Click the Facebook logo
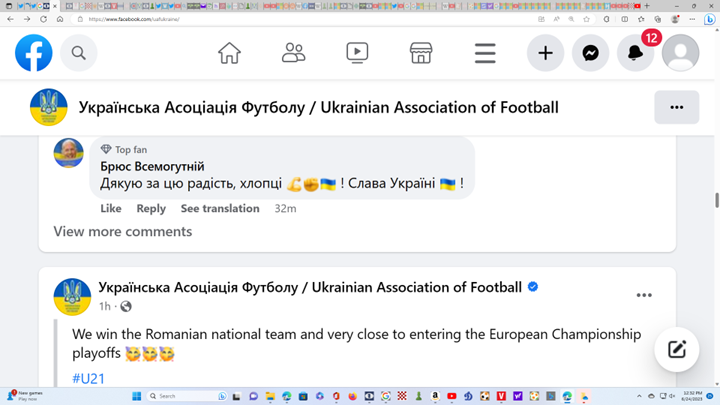The height and width of the screenshot is (405, 720). click(33, 53)
